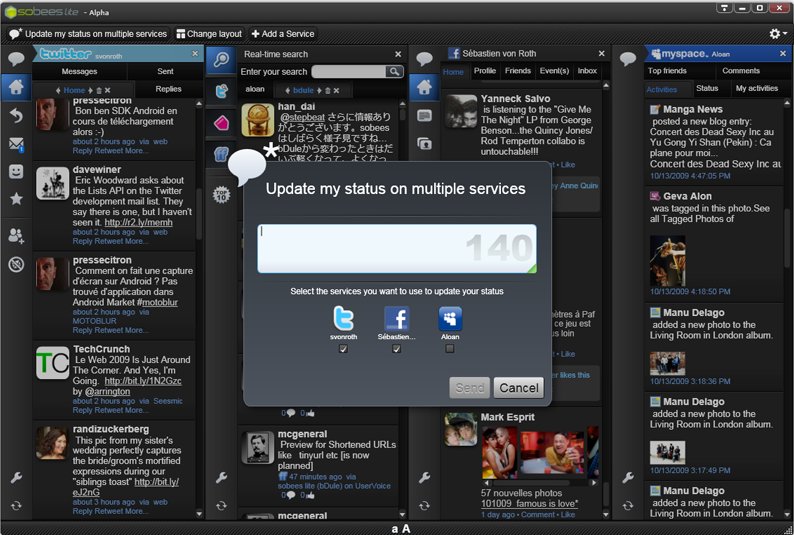Image resolution: width=794 pixels, height=535 pixels.
Task: Open Twitter Home icon in sidebar
Action: click(x=16, y=87)
